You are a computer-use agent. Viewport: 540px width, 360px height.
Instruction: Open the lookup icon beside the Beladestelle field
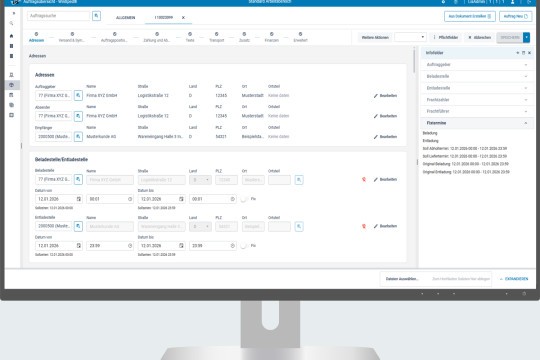pyautogui.click(x=78, y=179)
